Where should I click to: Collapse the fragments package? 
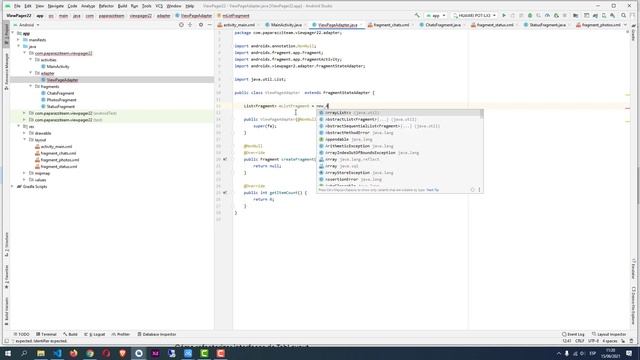[x=31, y=87]
